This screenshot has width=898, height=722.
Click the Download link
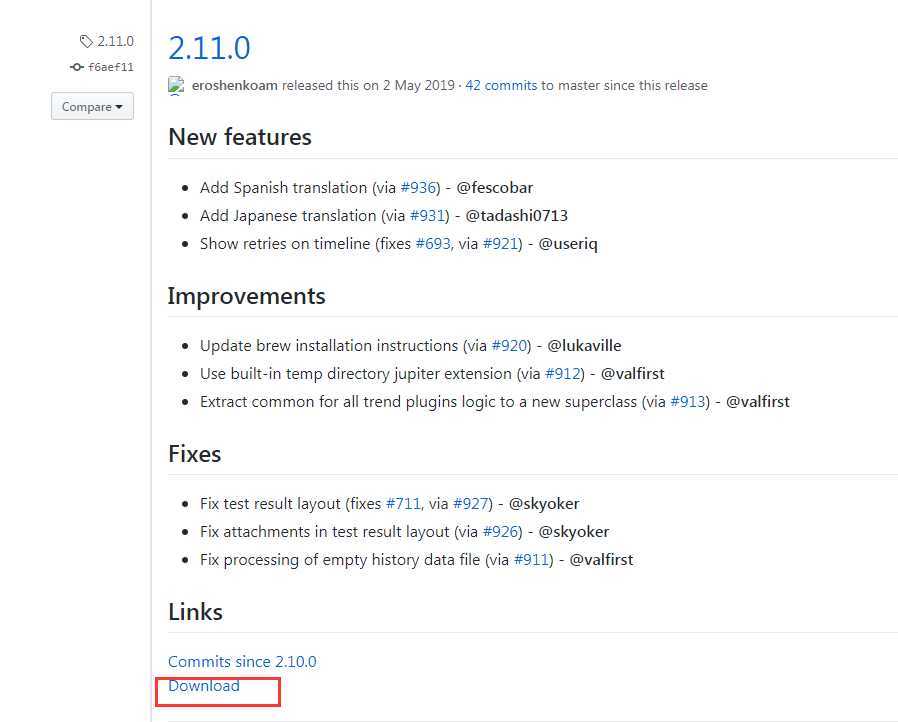204,686
